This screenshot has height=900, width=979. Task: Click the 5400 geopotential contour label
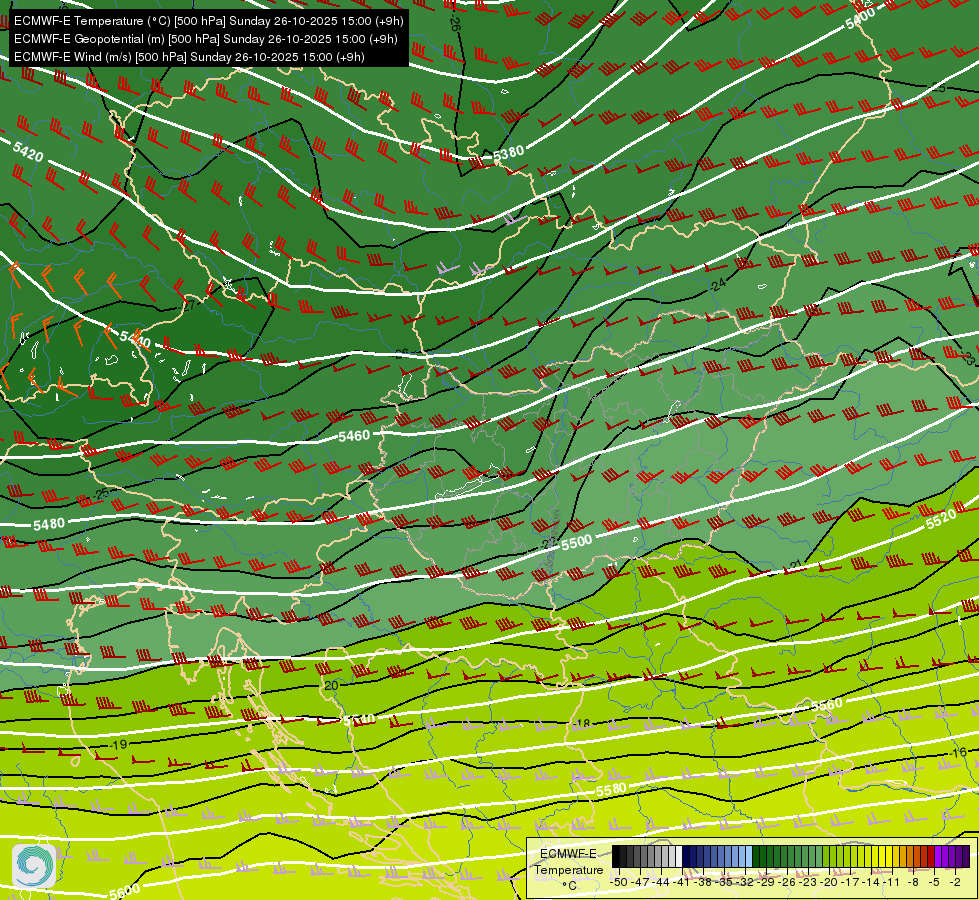click(x=860, y=20)
